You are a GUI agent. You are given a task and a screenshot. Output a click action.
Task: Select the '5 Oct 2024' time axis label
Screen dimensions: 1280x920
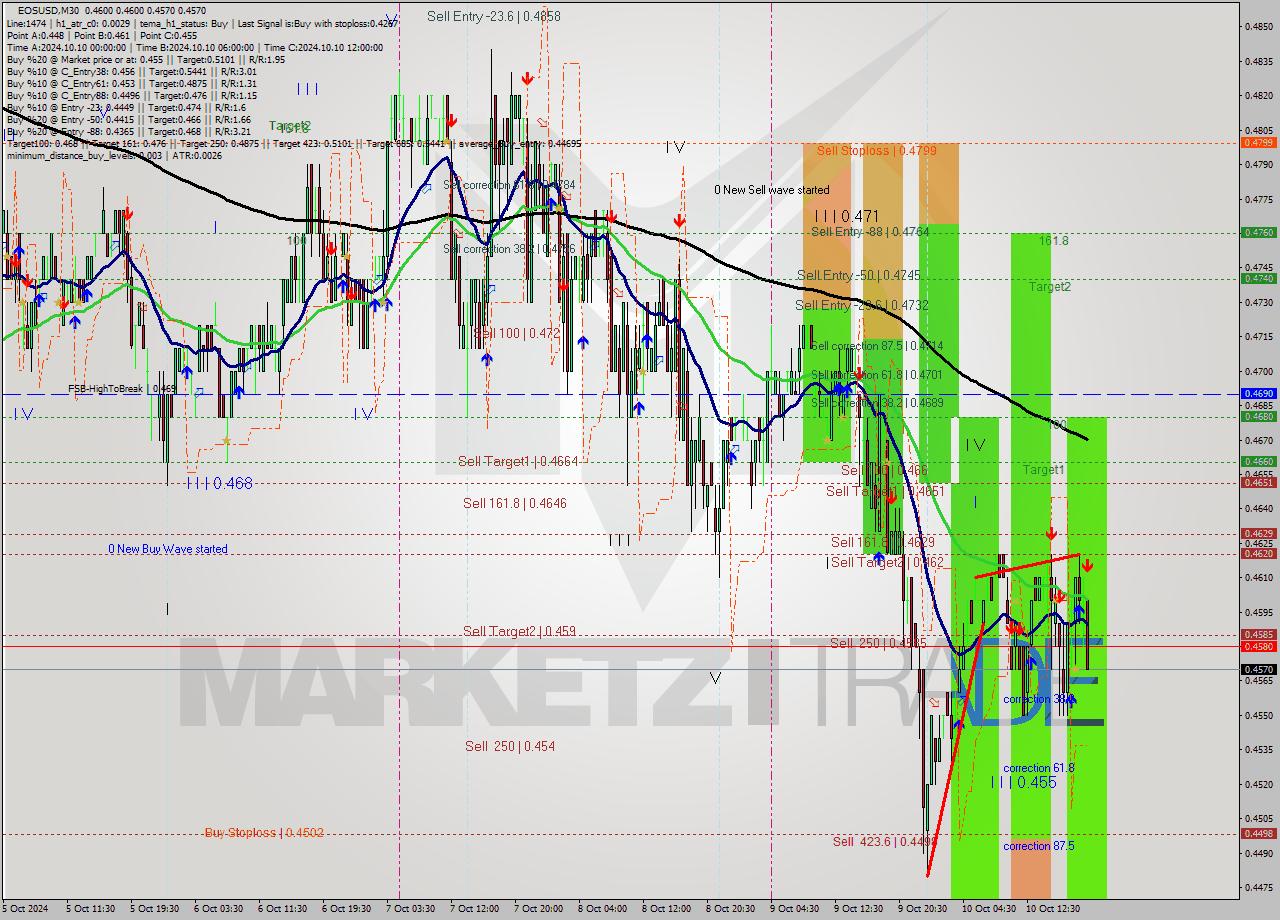pyautogui.click(x=25, y=908)
